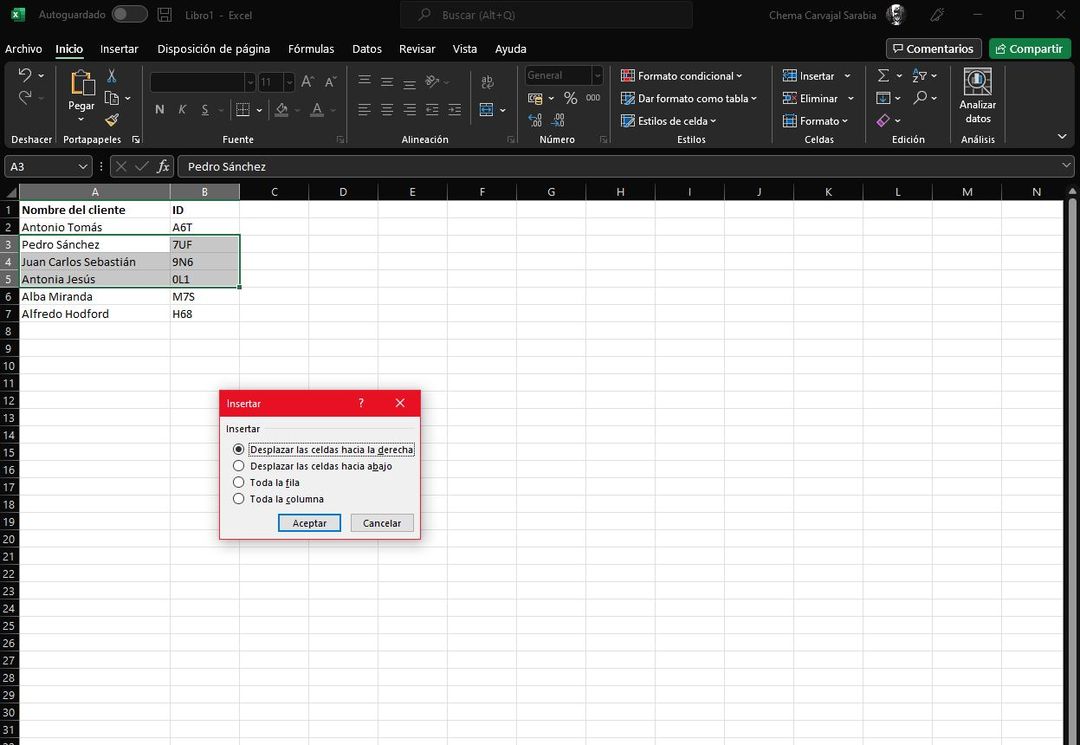This screenshot has width=1080, height=745.
Task: Switch to the Fórmulas ribbon tab
Action: 311,48
